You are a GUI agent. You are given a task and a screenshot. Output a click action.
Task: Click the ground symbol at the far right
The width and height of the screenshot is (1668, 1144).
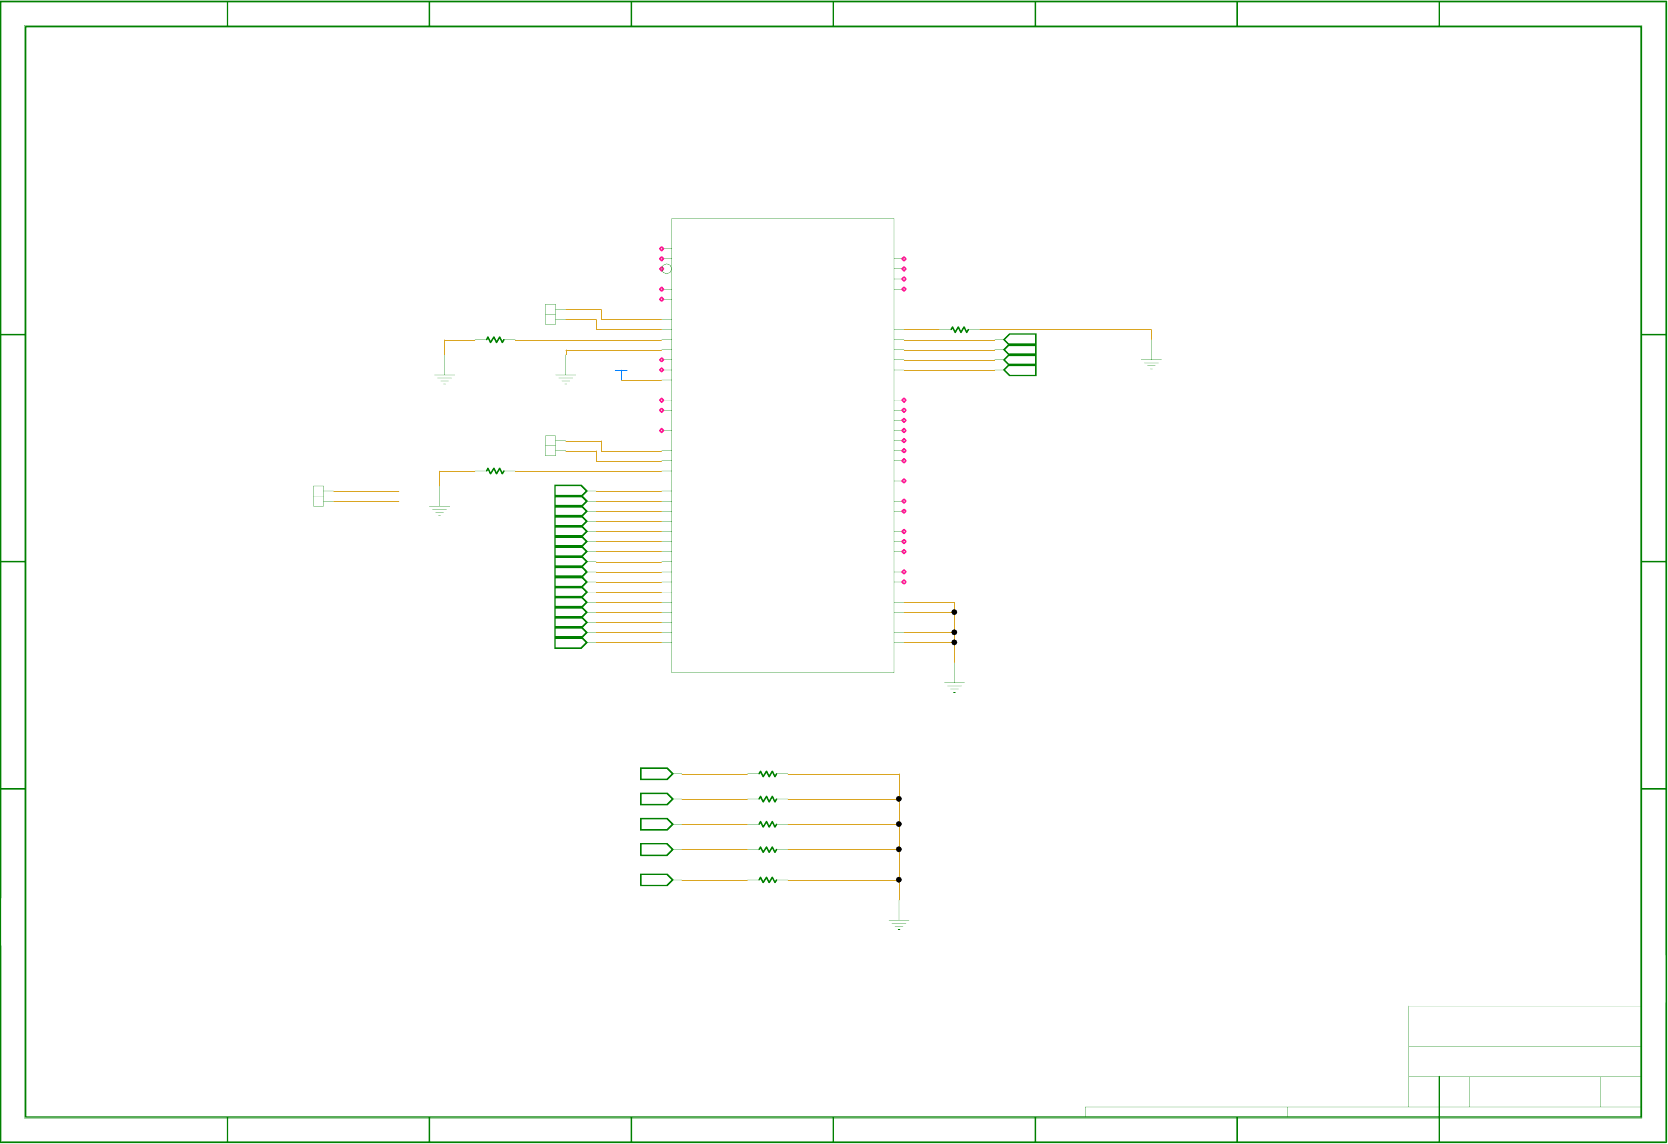click(x=1151, y=364)
